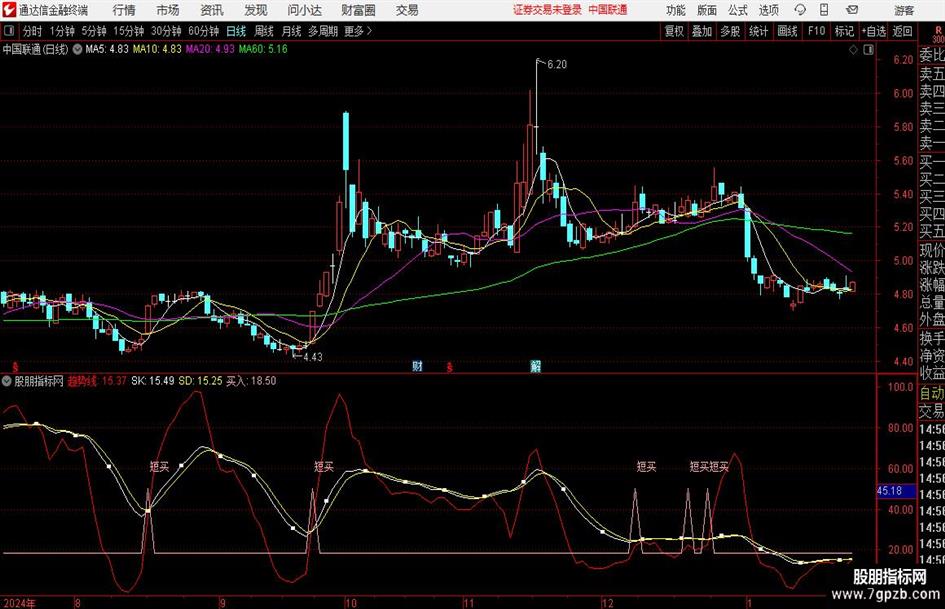Viewport: 945px width, 609px height.
Task: Click the 复权 button
Action: 674,31
